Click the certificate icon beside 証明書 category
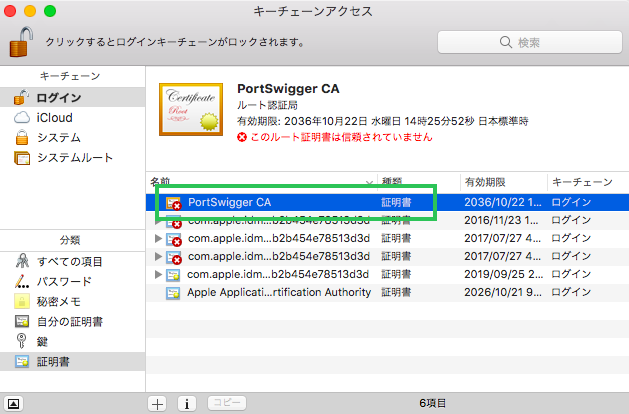 click(22, 361)
